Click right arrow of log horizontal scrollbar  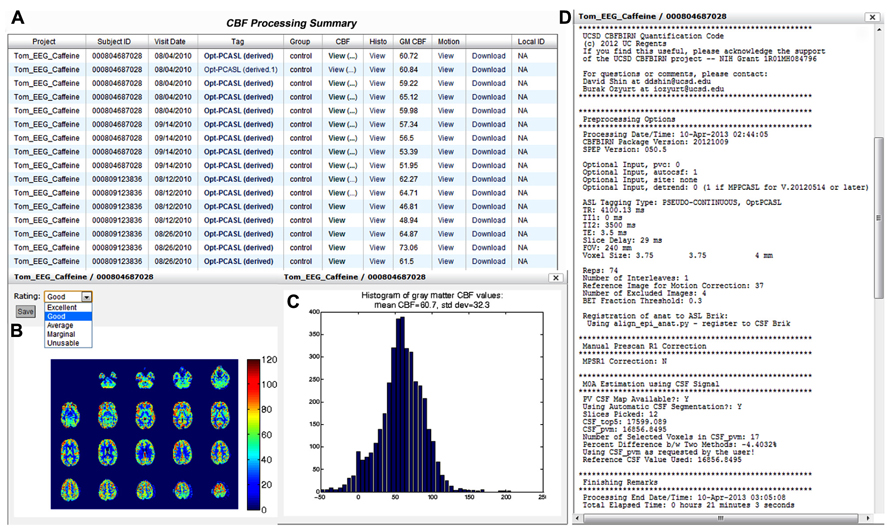(x=868, y=518)
